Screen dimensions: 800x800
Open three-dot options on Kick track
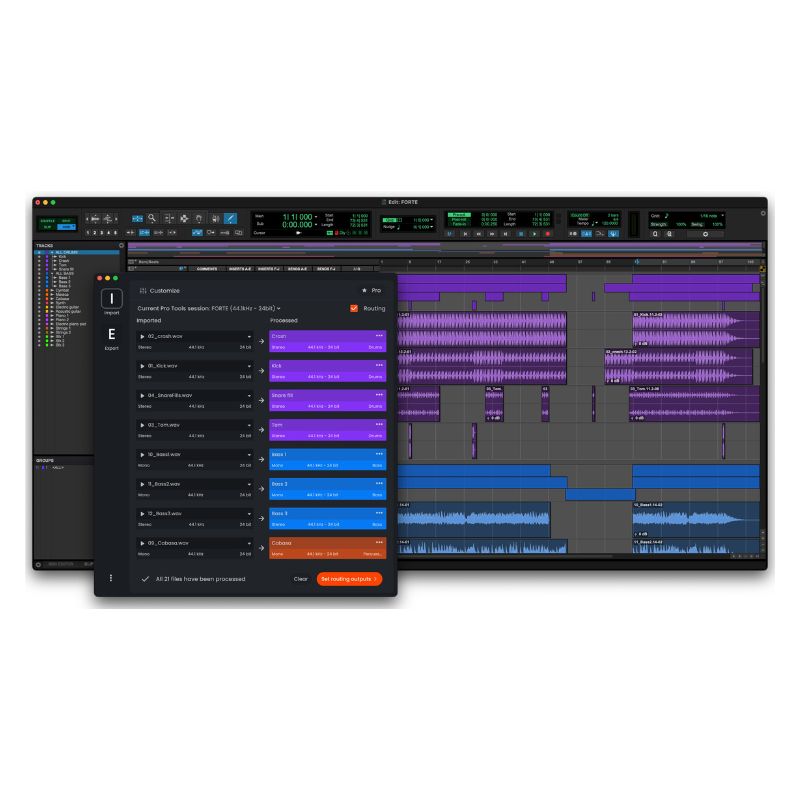tap(379, 366)
